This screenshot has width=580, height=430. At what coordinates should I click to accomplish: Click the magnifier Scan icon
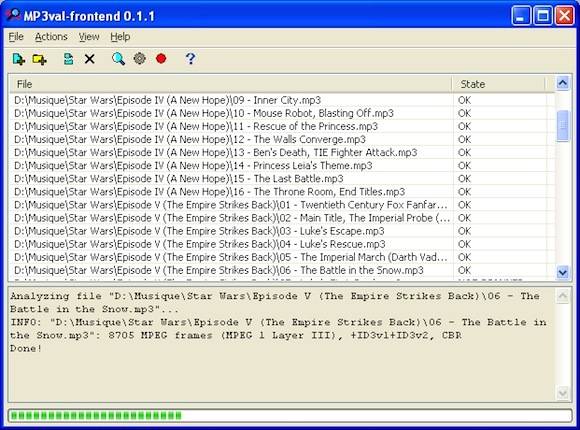(x=118, y=59)
